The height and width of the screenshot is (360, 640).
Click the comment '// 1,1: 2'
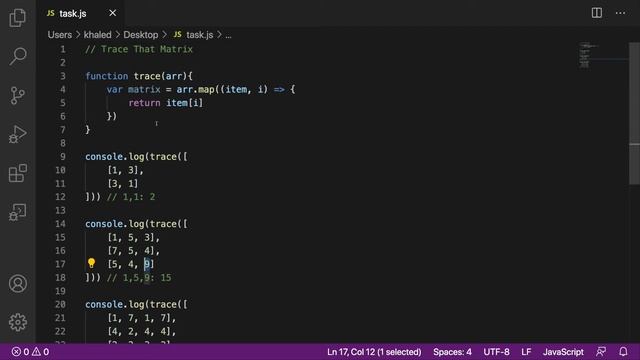(x=131, y=197)
